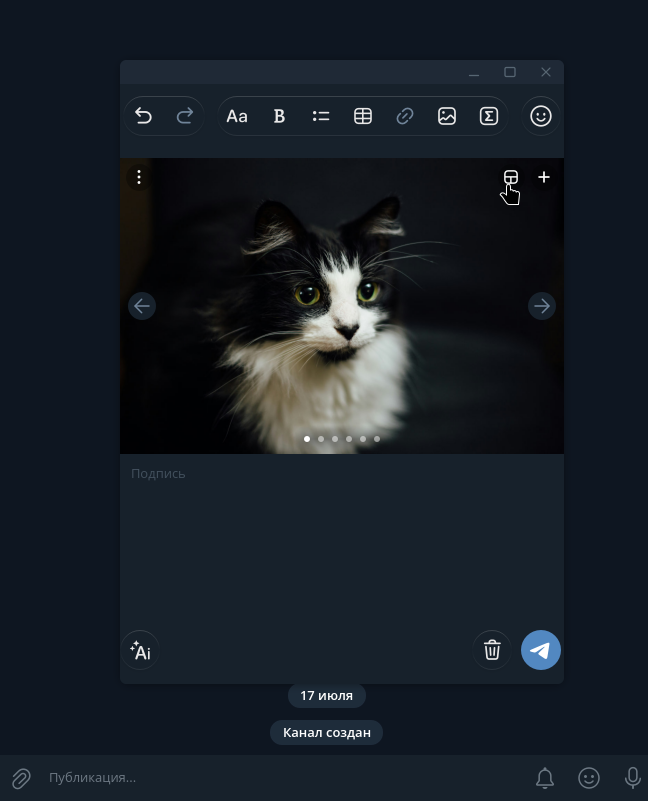
Task: Open the emoji picker in editor toolbar
Action: (541, 116)
